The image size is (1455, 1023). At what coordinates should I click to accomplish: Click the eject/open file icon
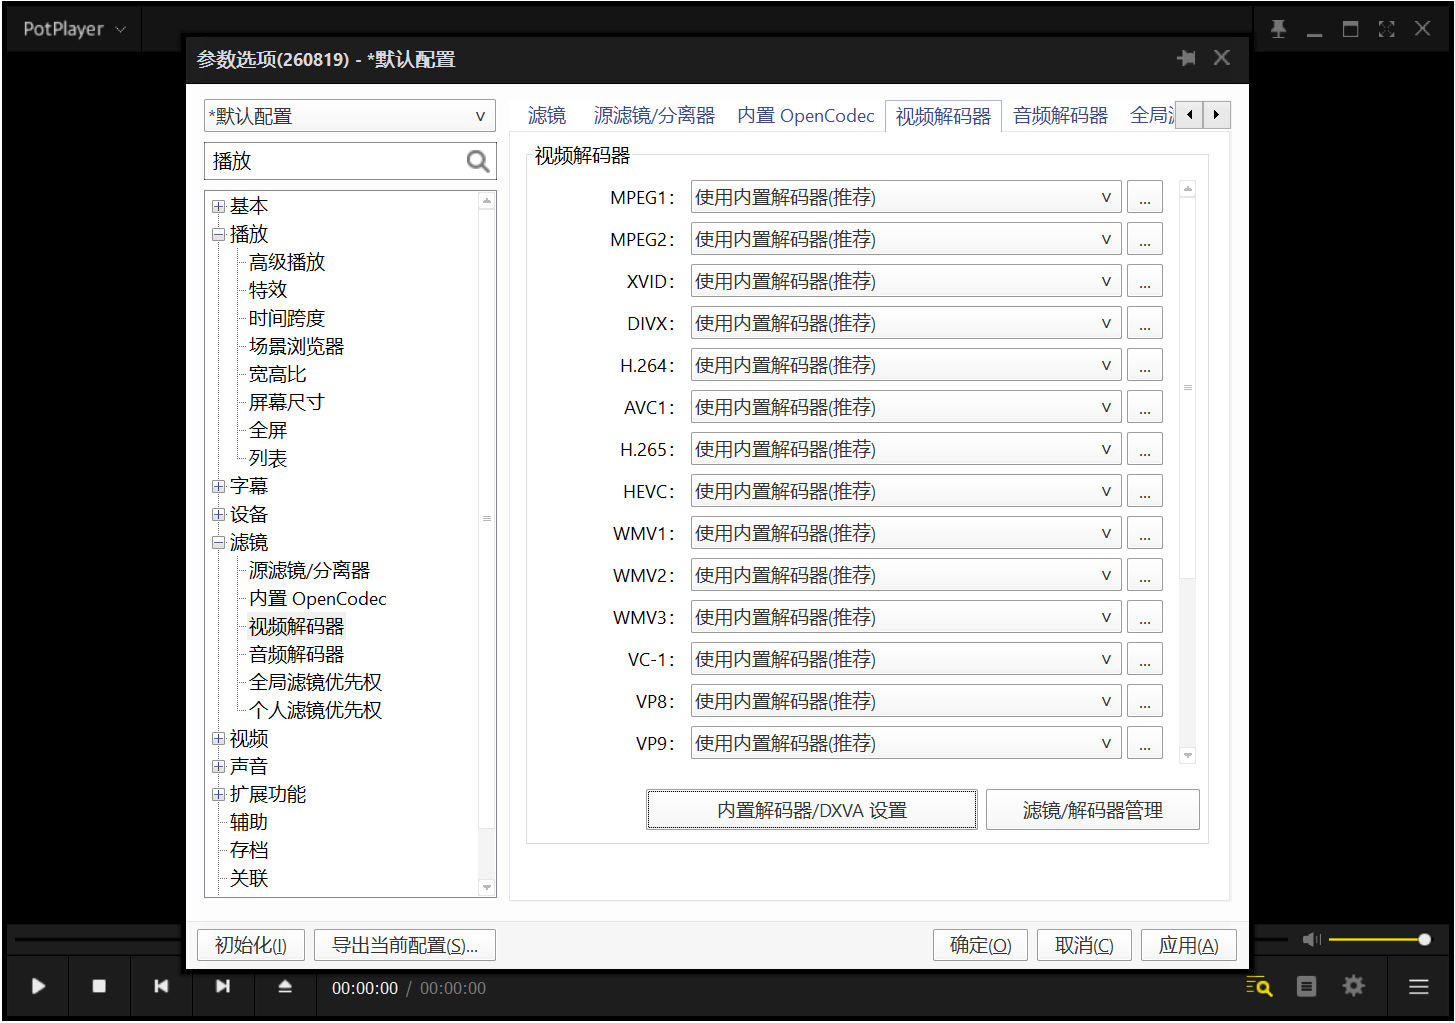285,986
